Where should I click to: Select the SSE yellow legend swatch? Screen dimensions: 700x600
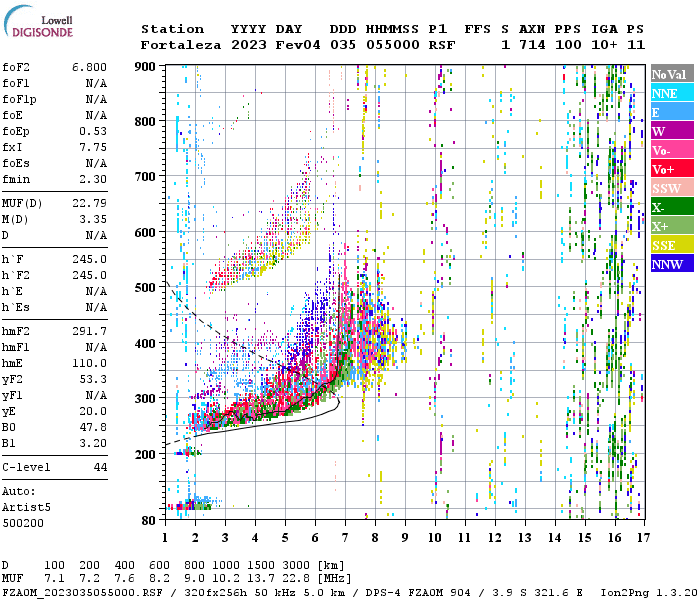point(672,245)
